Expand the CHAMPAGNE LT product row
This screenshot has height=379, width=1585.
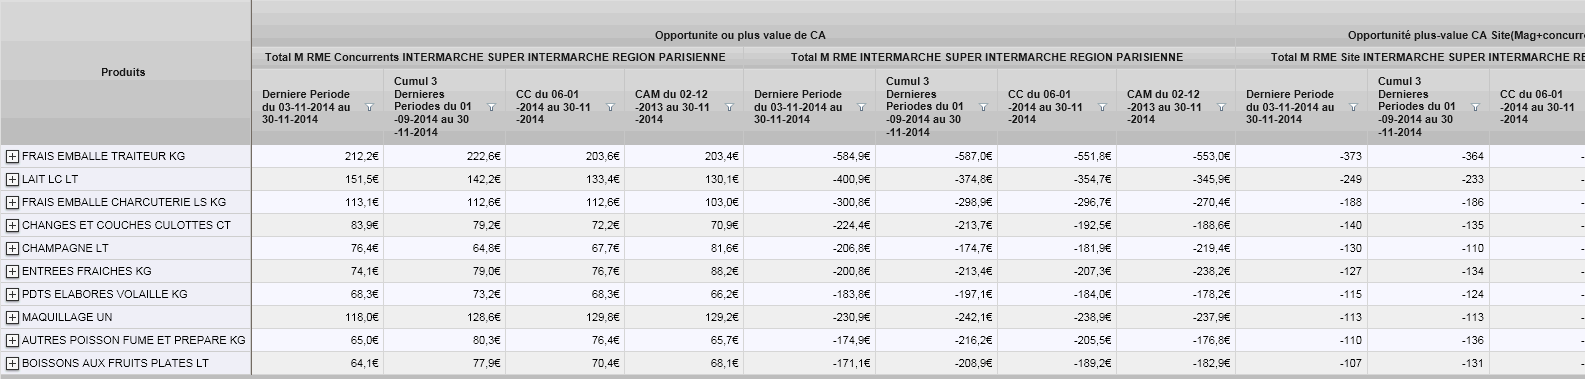(x=13, y=249)
